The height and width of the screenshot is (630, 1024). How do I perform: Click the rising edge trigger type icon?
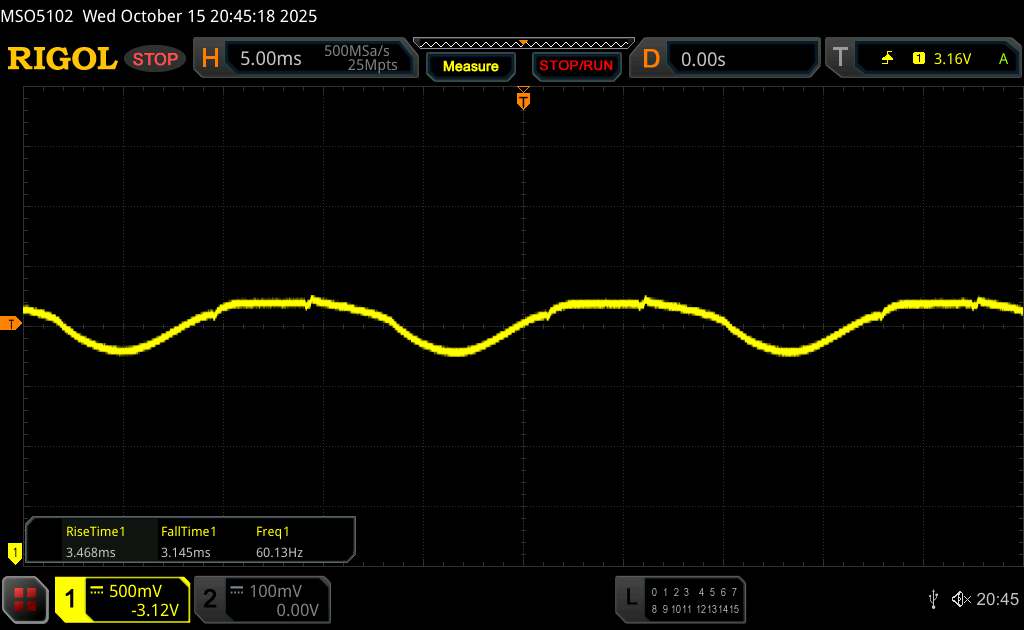click(x=887, y=59)
